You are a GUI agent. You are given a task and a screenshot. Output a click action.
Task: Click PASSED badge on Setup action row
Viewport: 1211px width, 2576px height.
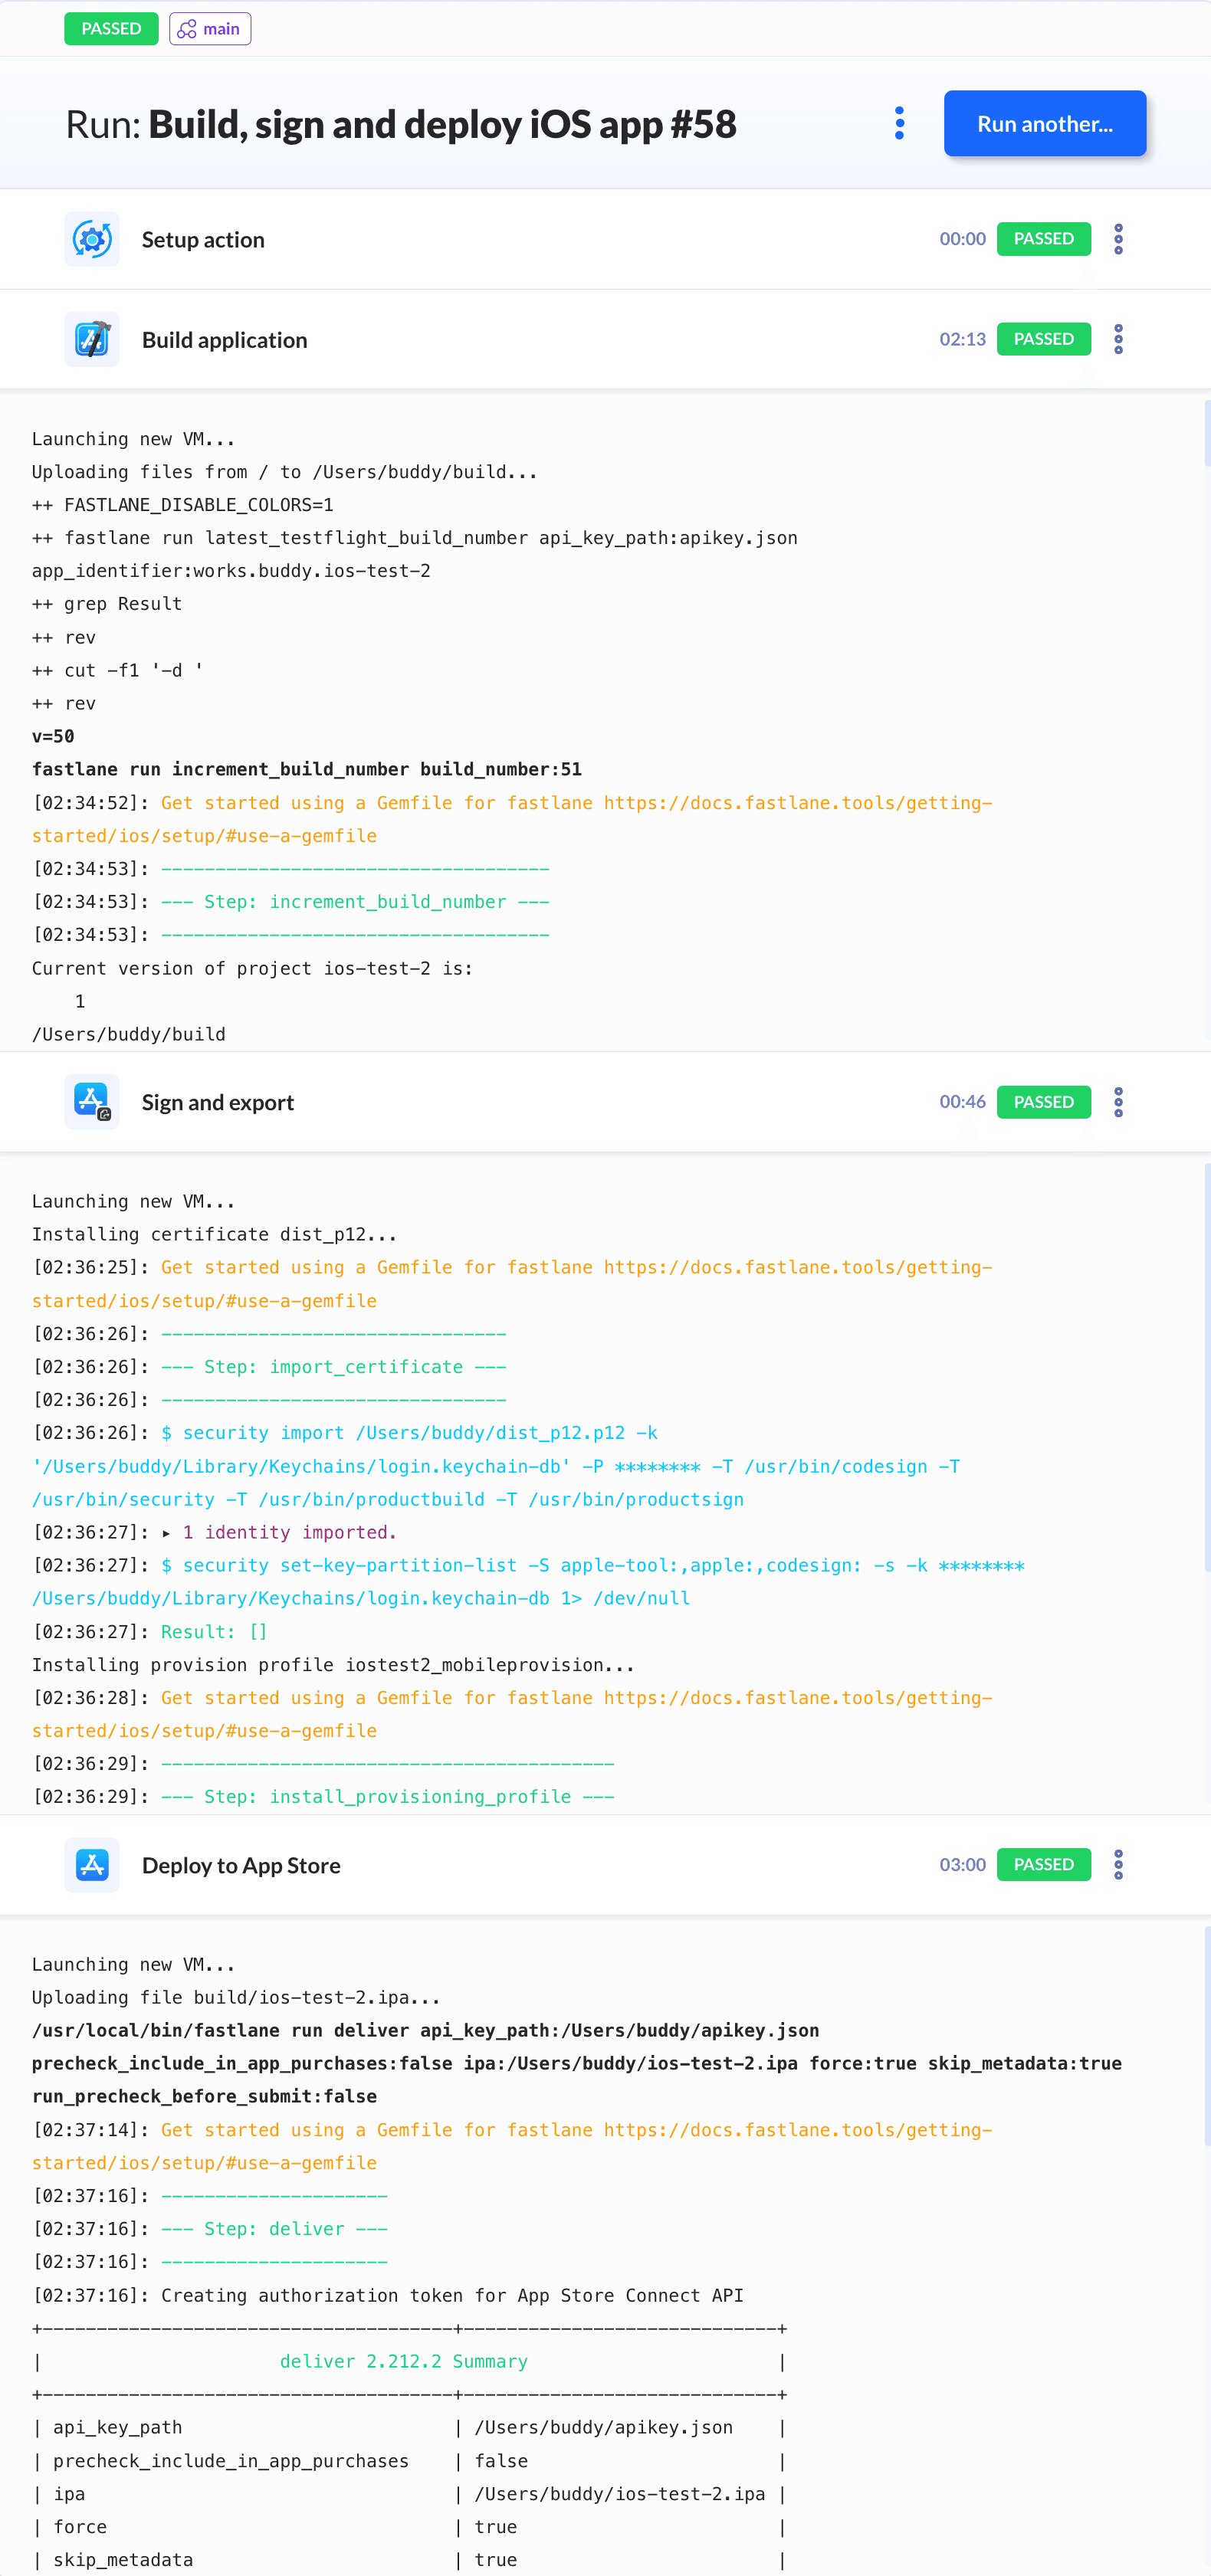pyautogui.click(x=1043, y=239)
